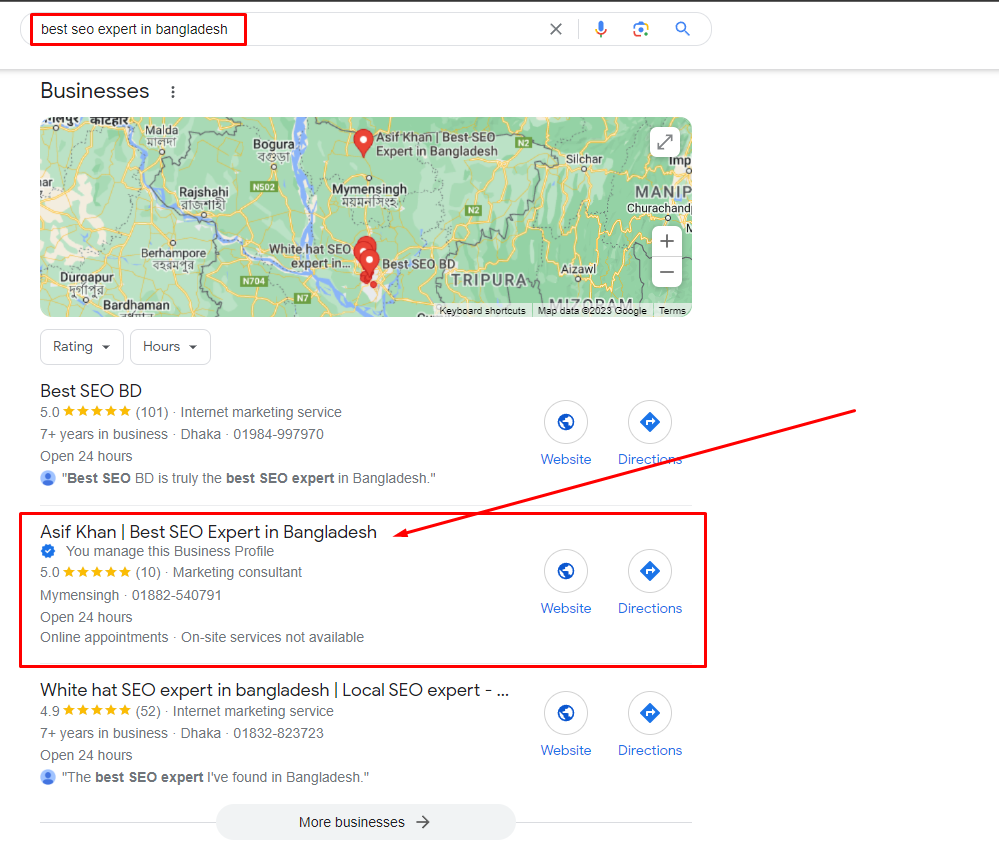999x866 pixels.
Task: Click Keyboard shortcuts on the map
Action: [x=482, y=311]
